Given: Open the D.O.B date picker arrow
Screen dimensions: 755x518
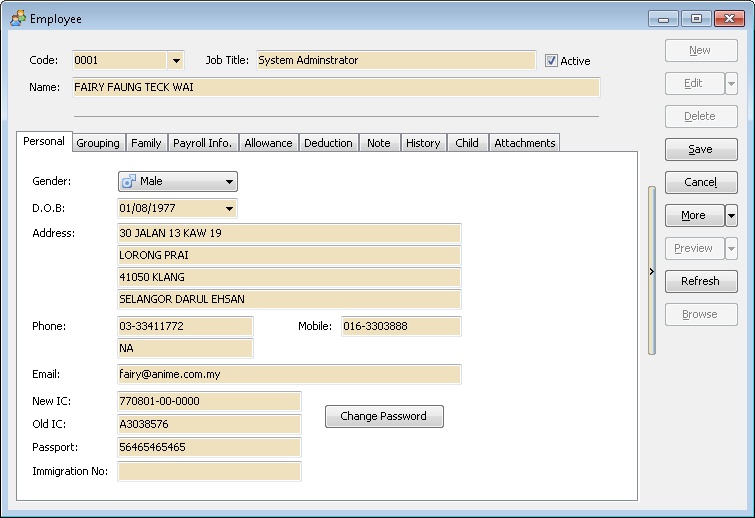Looking at the screenshot, I should (229, 208).
